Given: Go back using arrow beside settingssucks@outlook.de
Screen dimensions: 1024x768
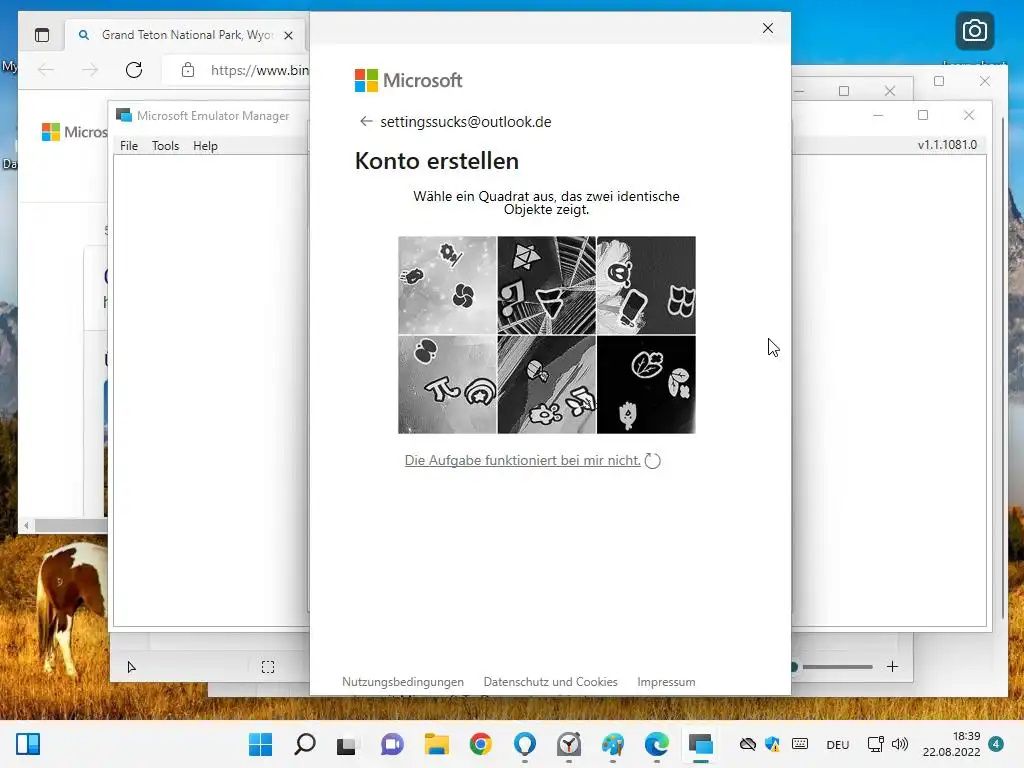Looking at the screenshot, I should [366, 121].
